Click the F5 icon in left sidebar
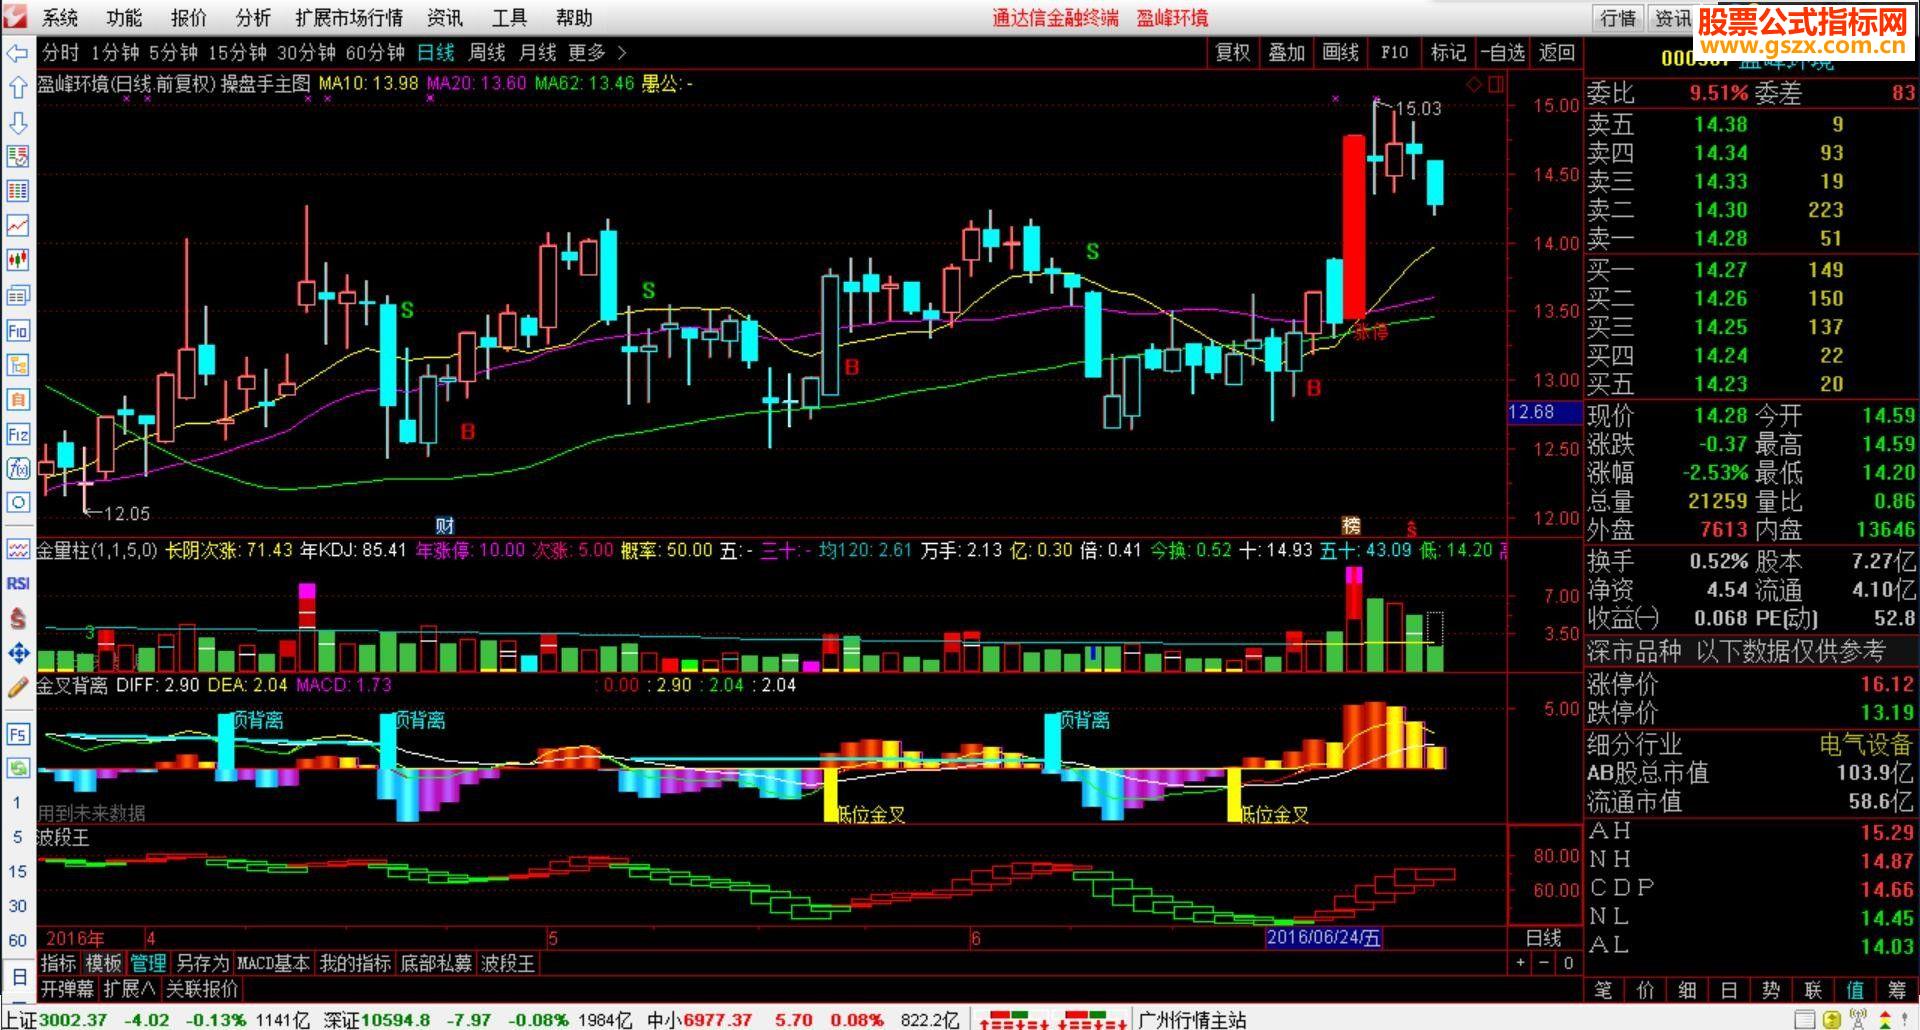 tap(18, 734)
